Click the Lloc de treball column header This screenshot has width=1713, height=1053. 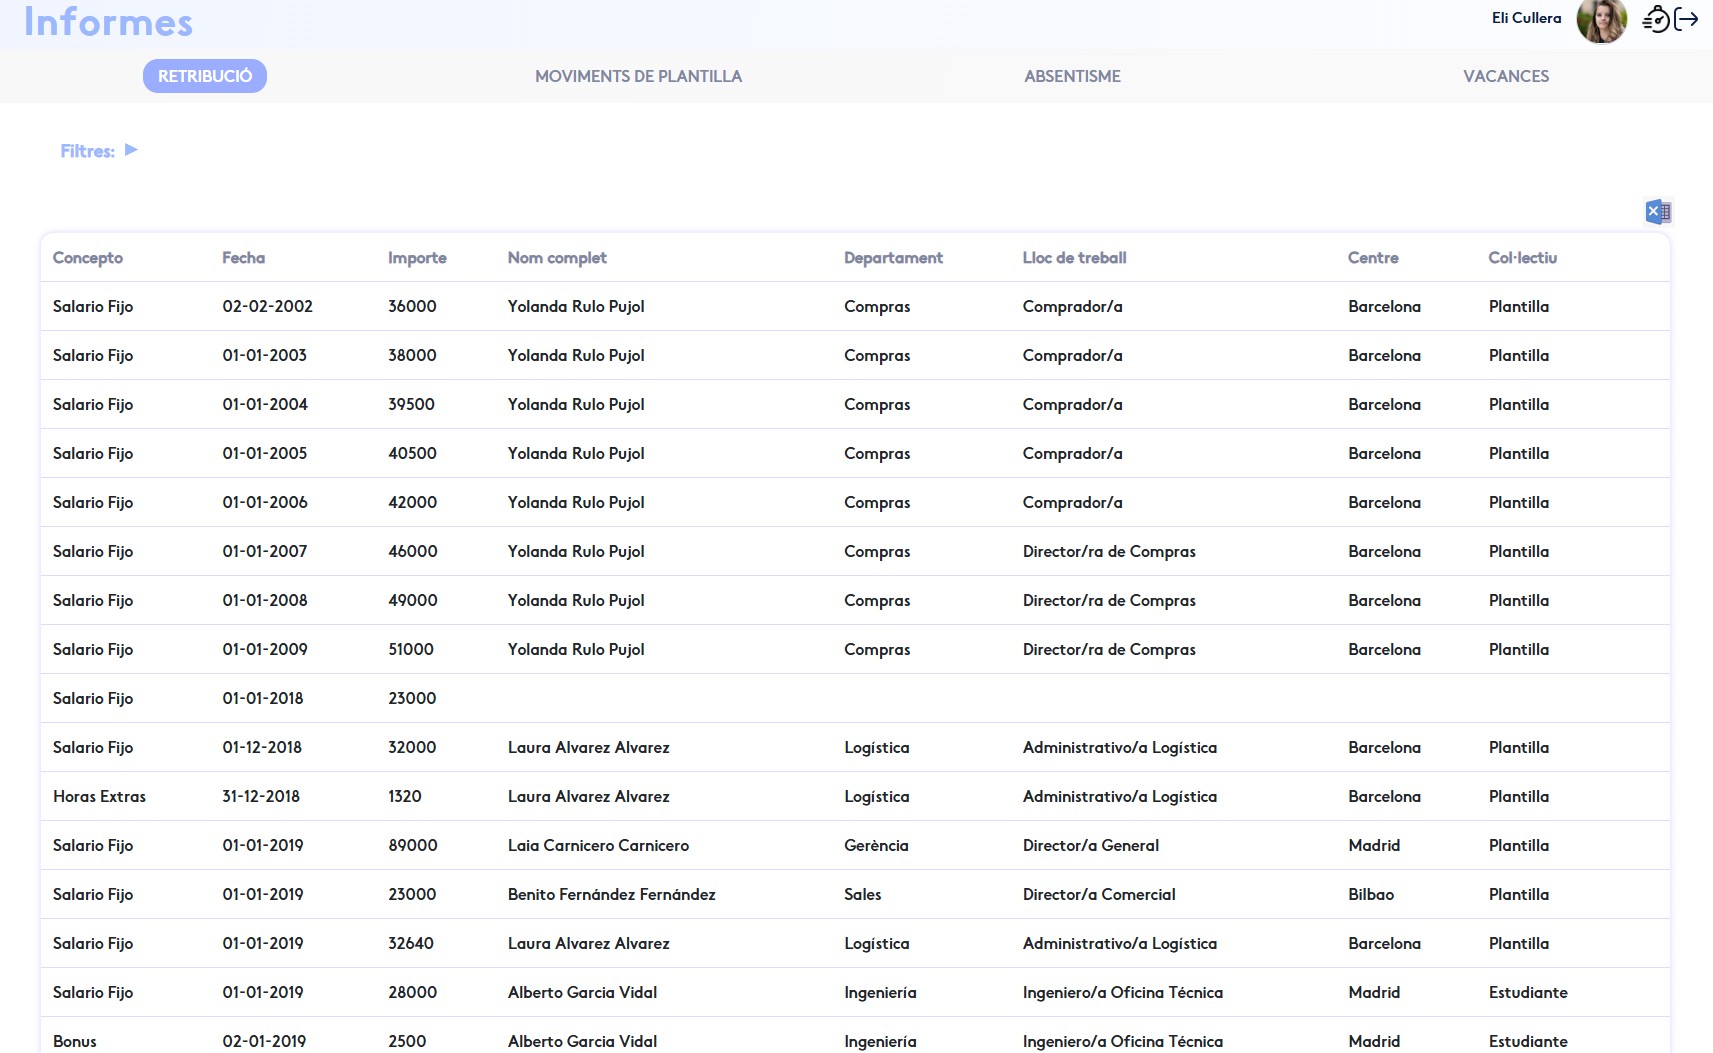tap(1074, 258)
